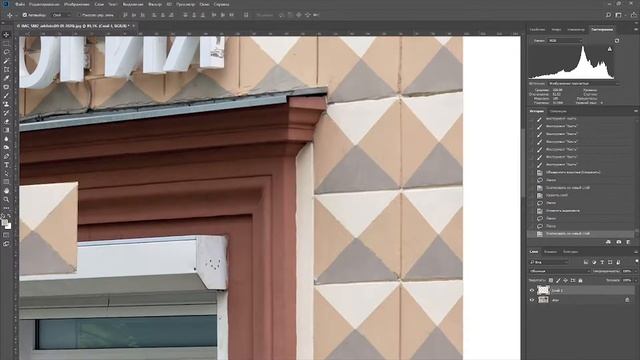Select the Gradient tool

click(6, 130)
